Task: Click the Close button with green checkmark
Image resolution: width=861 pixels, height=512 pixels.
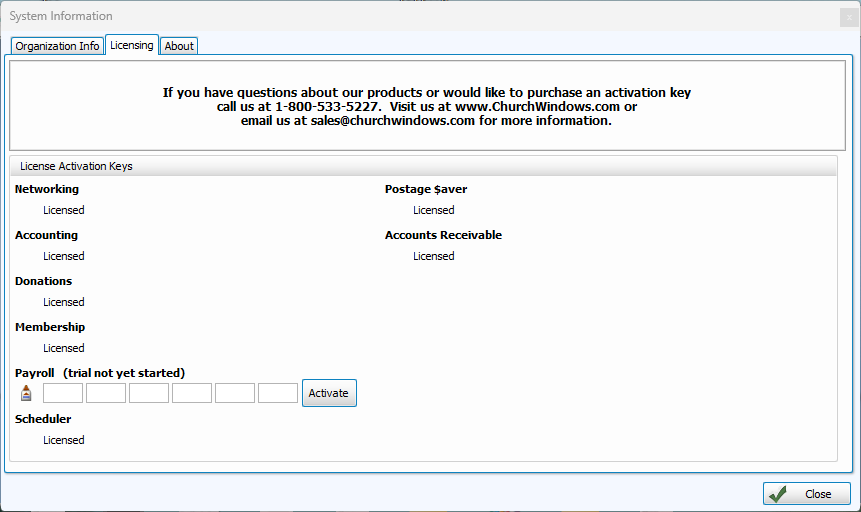Action: tap(806, 494)
